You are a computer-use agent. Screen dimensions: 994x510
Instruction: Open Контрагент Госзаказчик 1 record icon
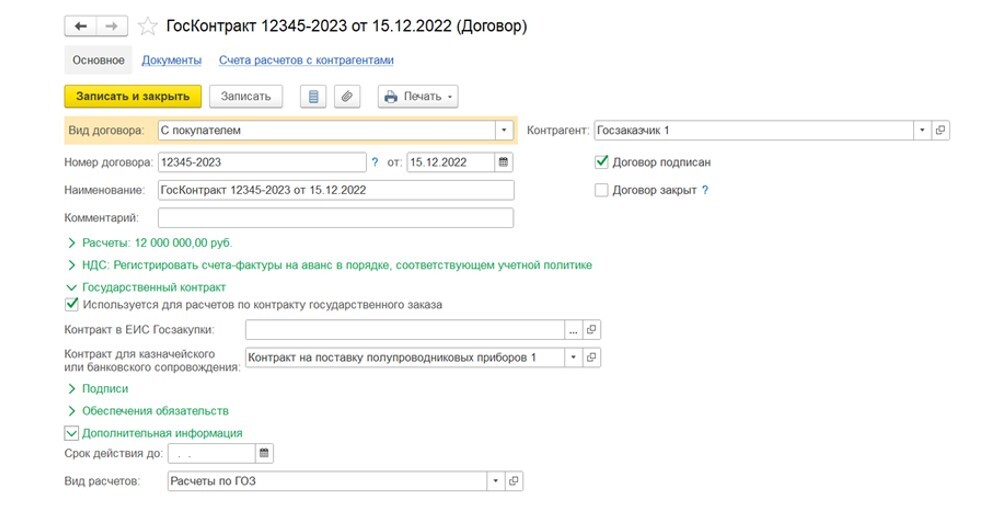940,130
